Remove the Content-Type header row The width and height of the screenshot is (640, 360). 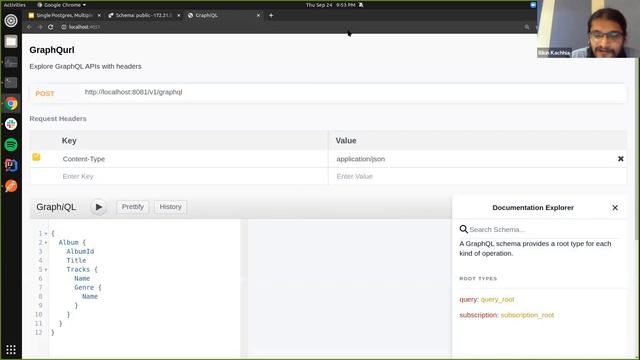pos(620,159)
